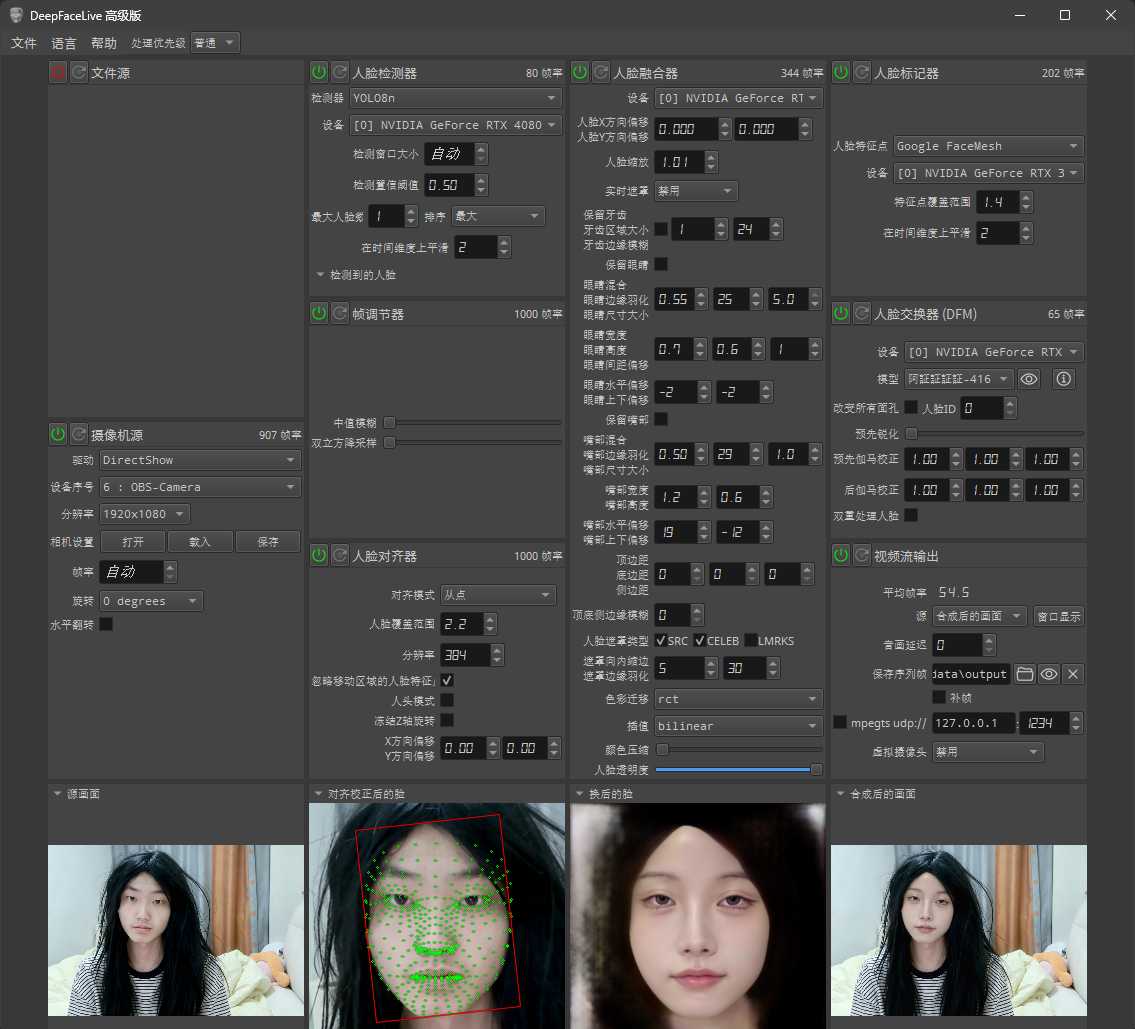The width and height of the screenshot is (1135, 1029).
Task: Open the 文件 menu
Action: tap(24, 43)
